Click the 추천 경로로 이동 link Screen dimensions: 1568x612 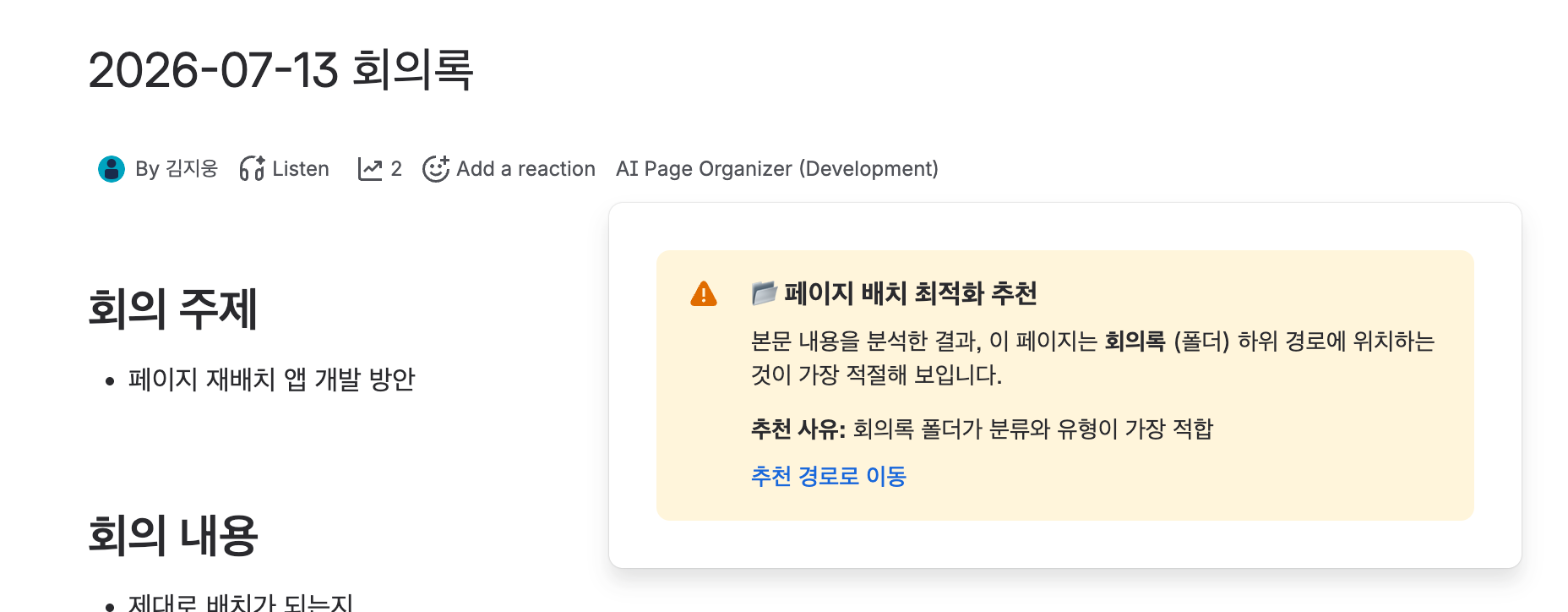tap(828, 476)
